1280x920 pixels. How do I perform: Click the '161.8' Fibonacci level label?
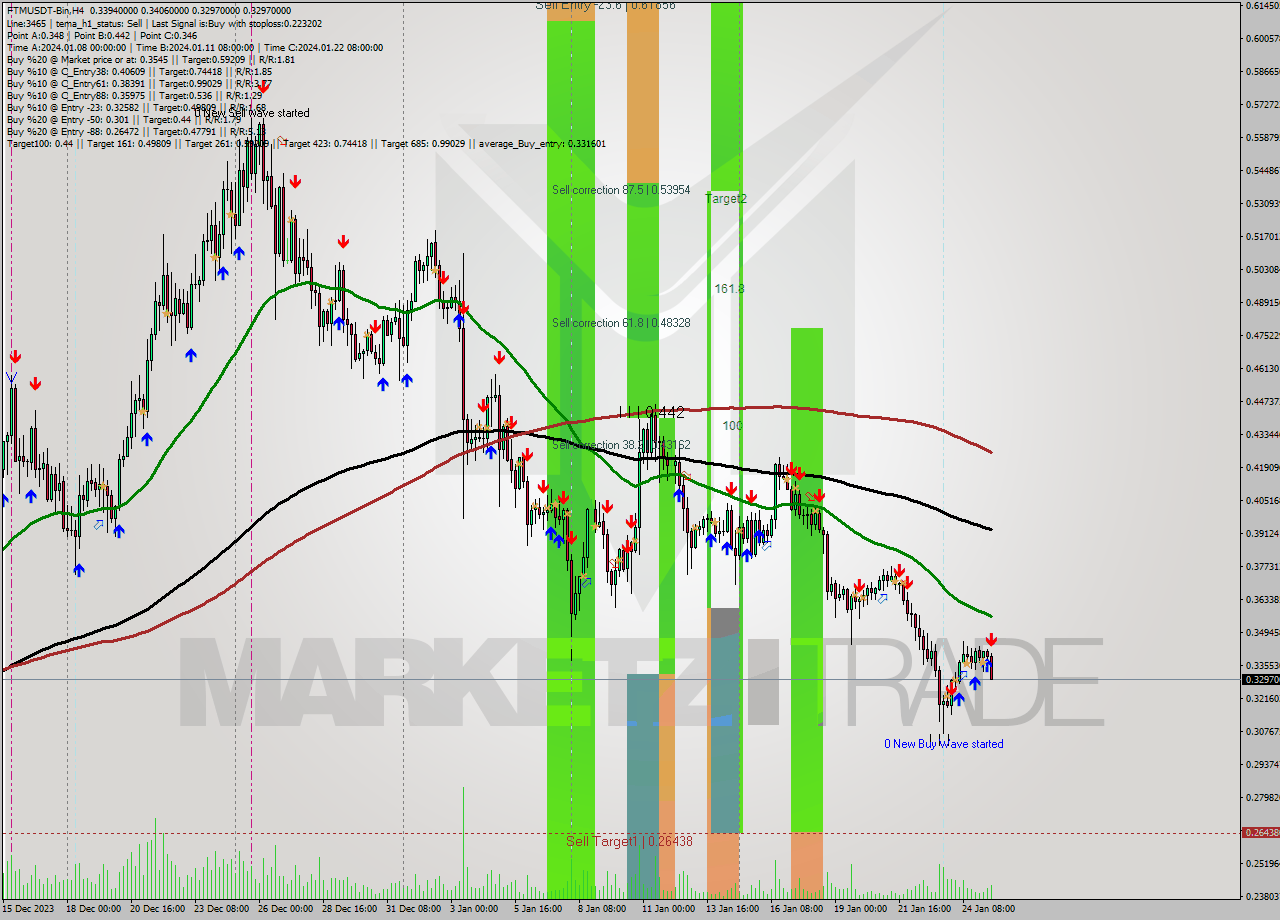click(729, 289)
